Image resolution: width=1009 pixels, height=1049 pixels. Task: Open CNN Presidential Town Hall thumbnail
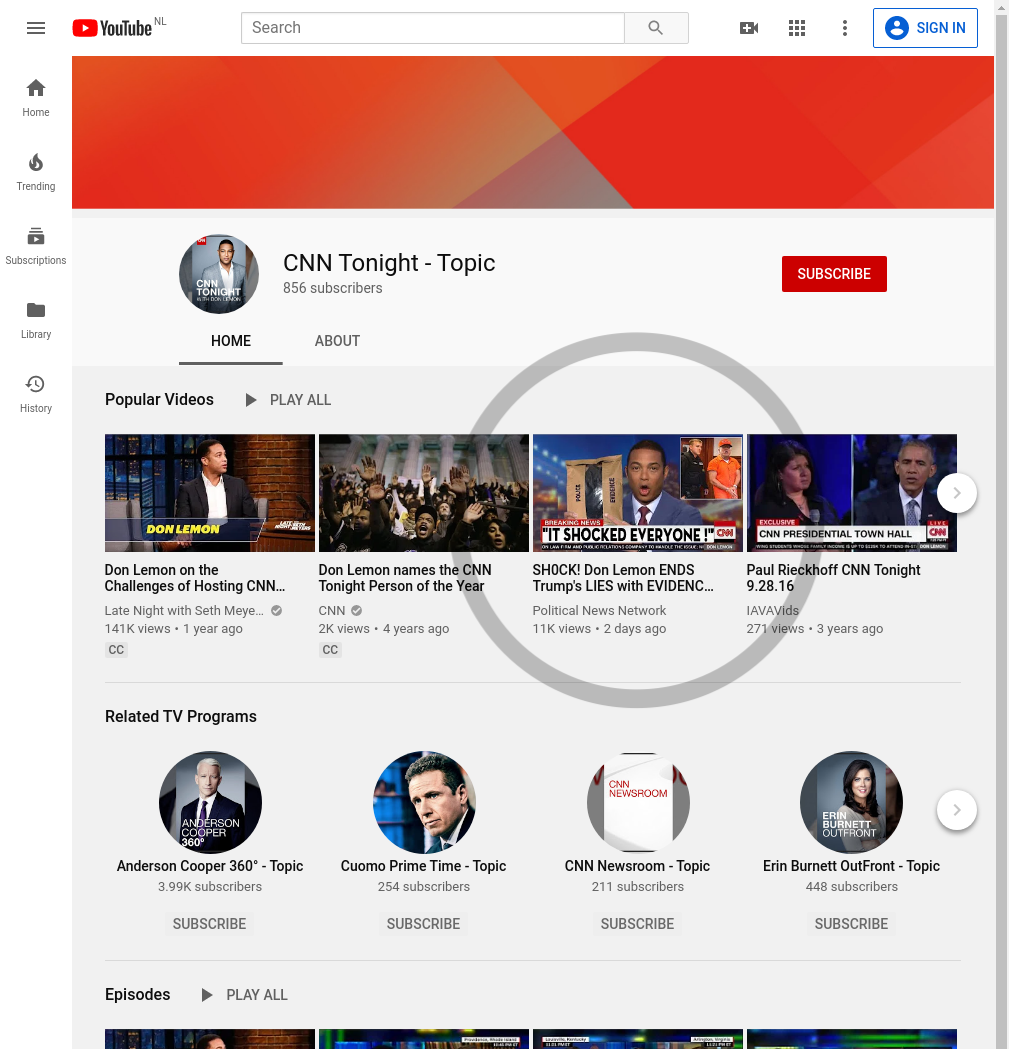pyautogui.click(x=852, y=493)
